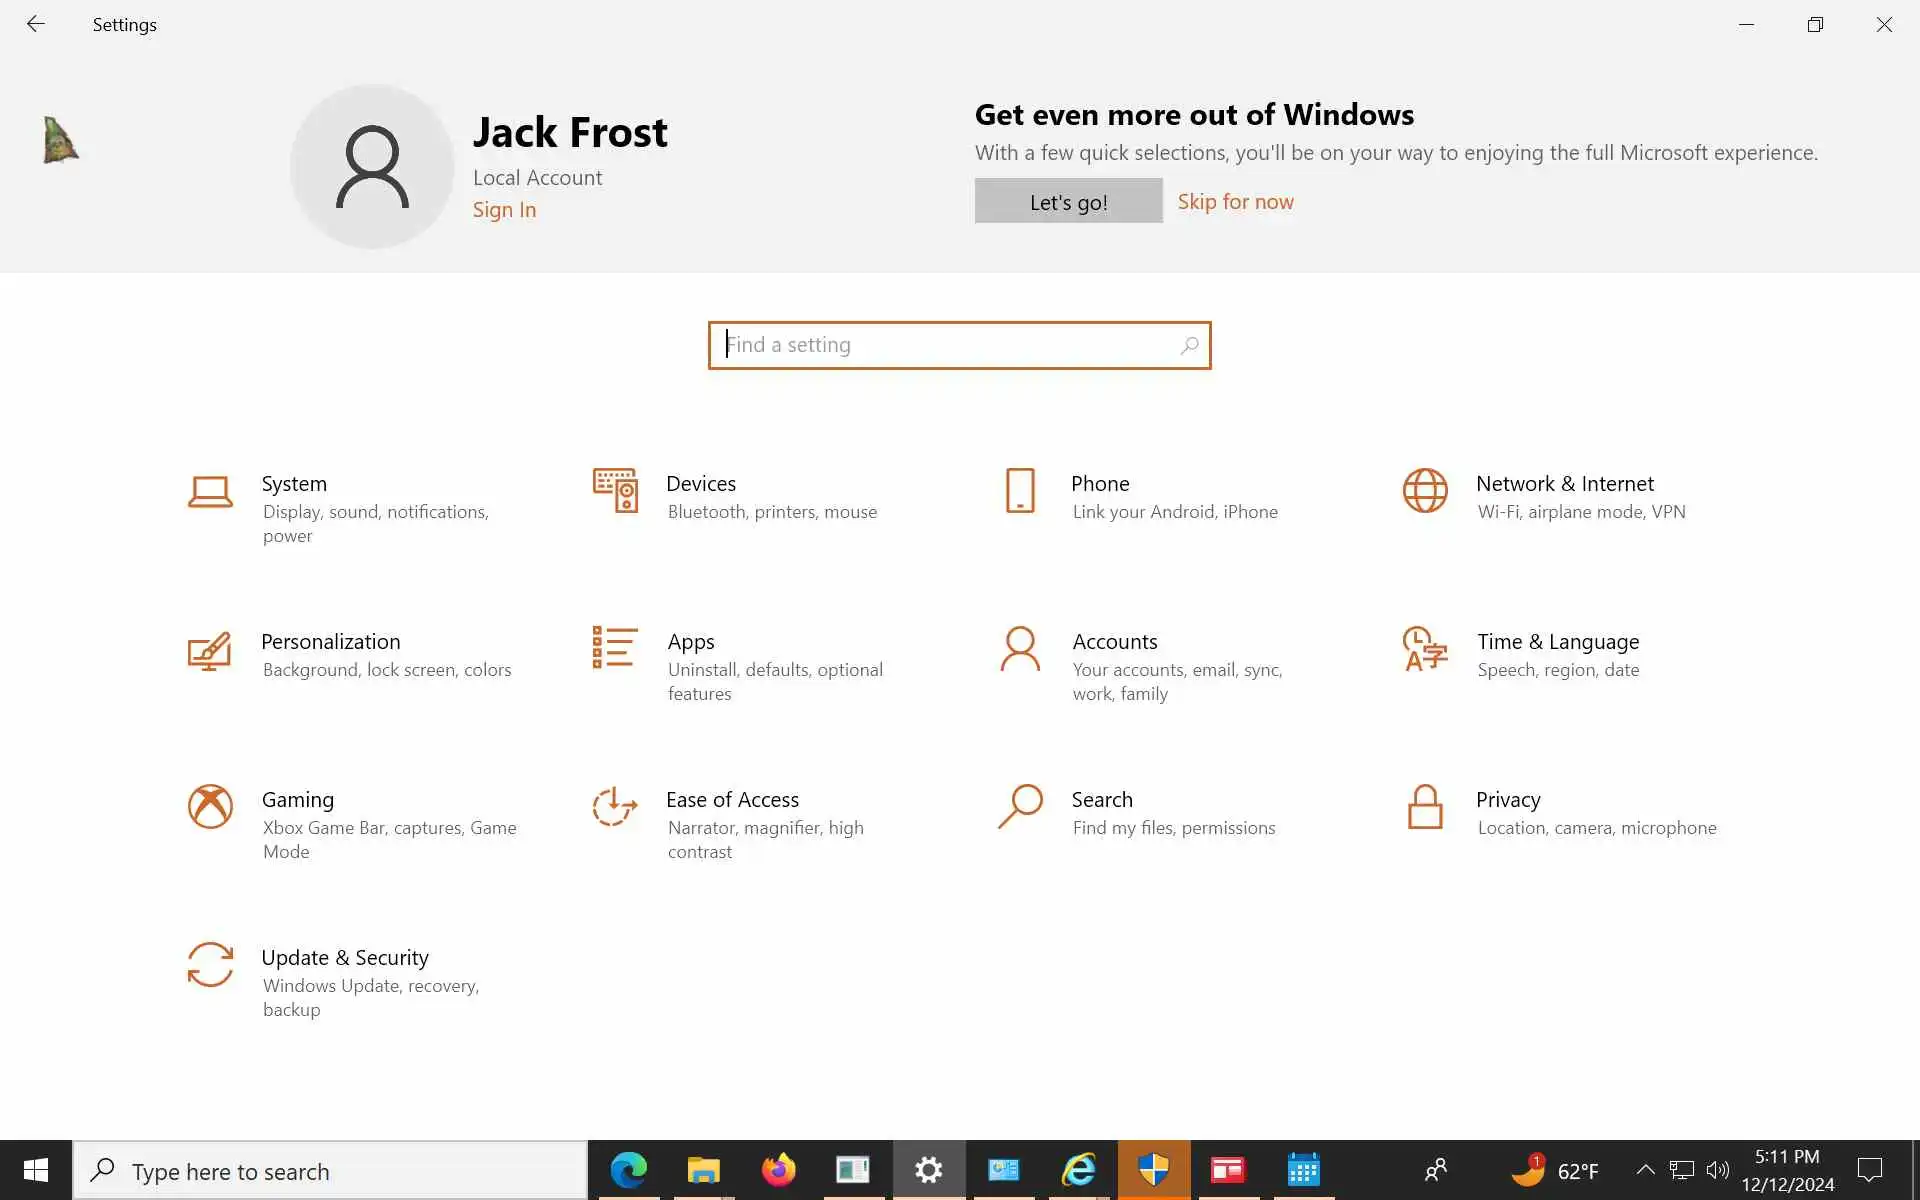Open Gaming Xbox icon

210,806
